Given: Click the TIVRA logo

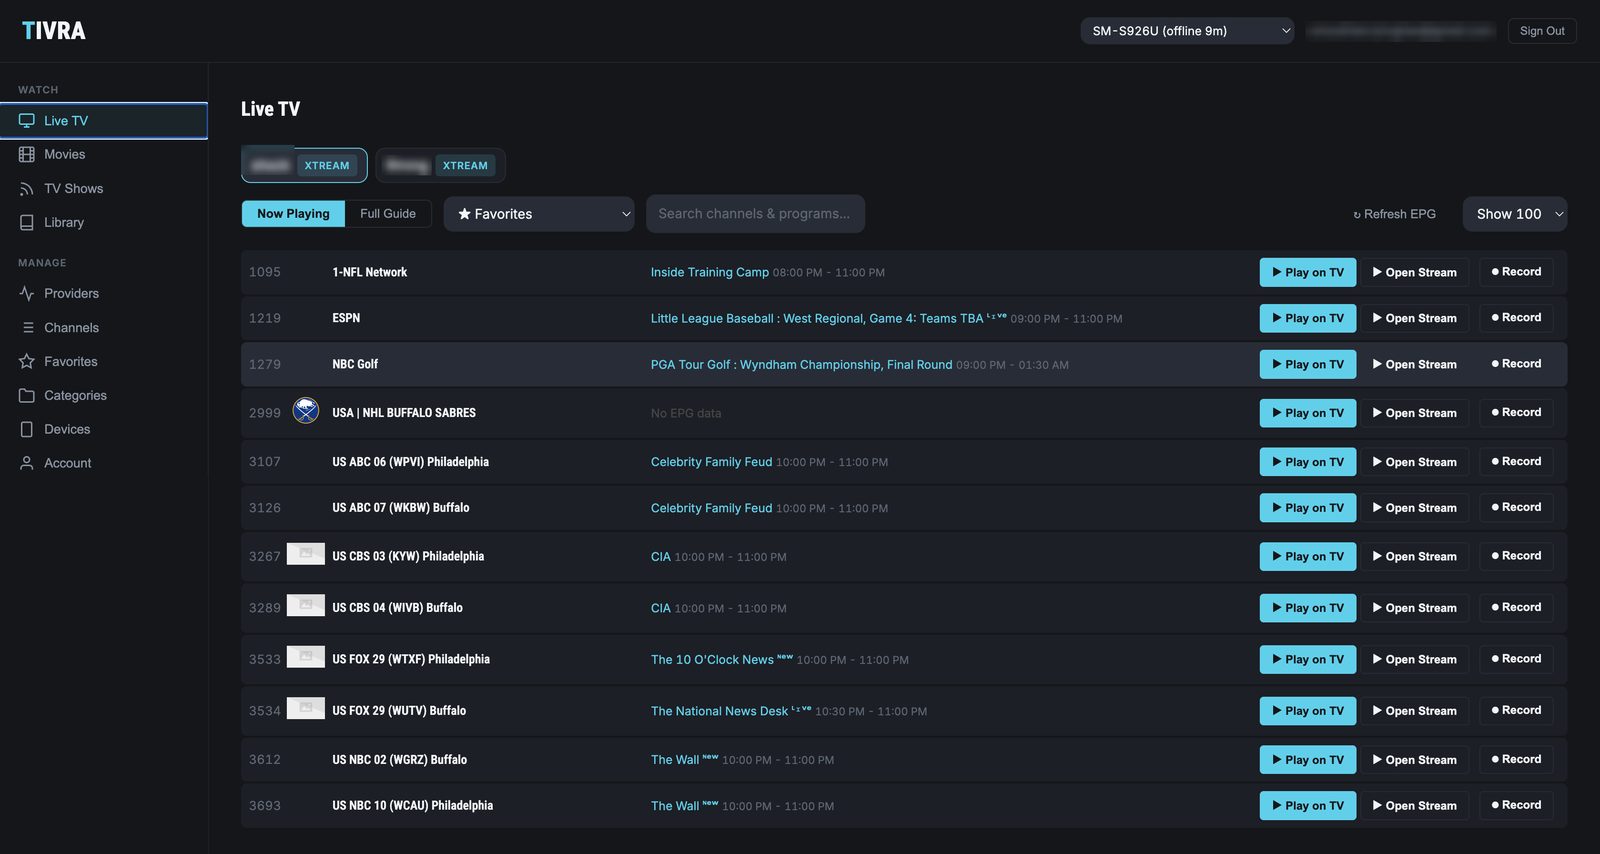Looking at the screenshot, I should coord(54,31).
